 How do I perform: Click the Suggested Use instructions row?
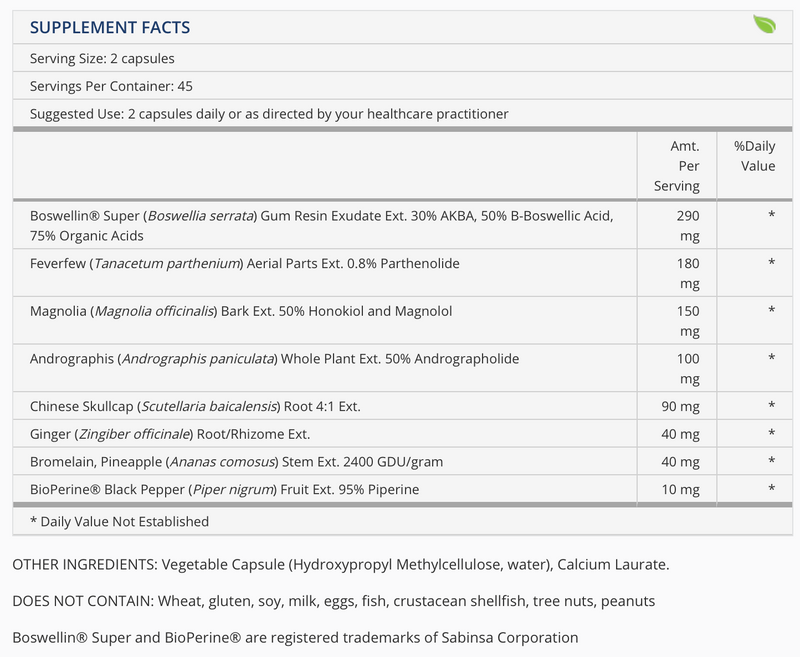[269, 114]
